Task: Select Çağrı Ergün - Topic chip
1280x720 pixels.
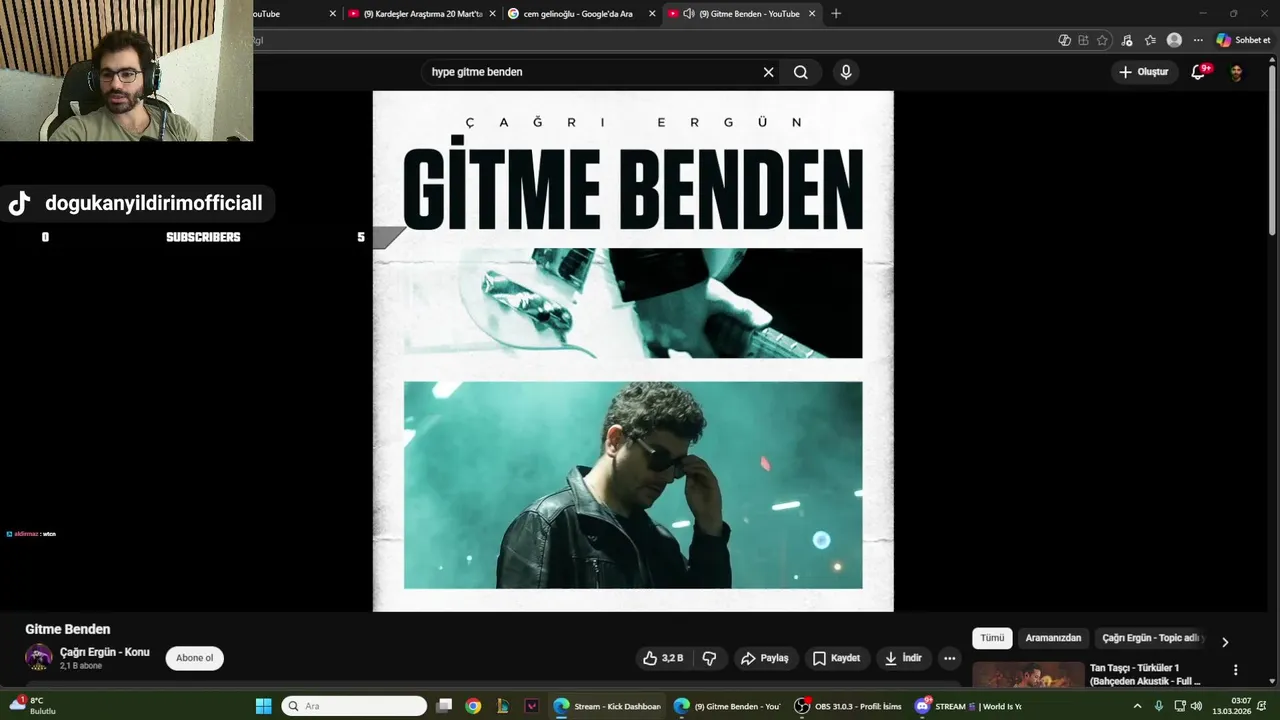Action: (x=1150, y=638)
